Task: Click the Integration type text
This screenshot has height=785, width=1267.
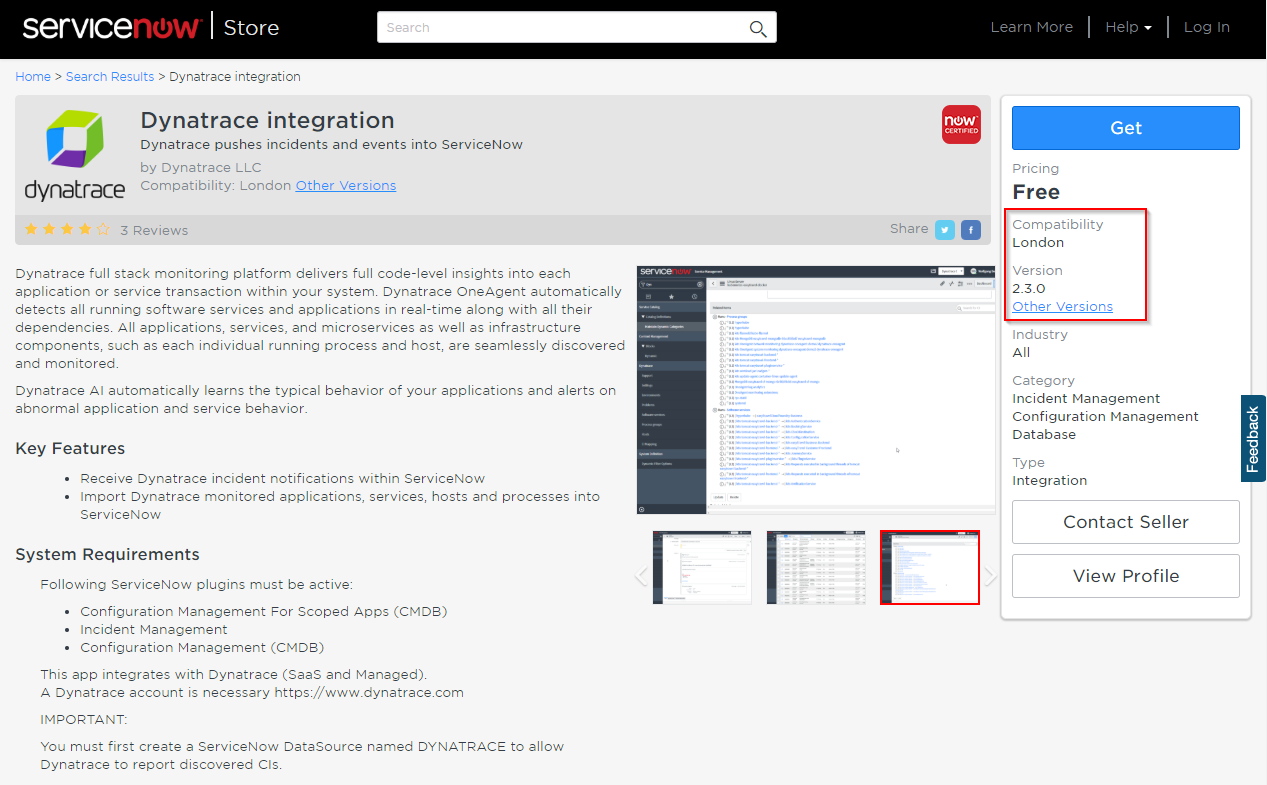Action: (x=1049, y=480)
